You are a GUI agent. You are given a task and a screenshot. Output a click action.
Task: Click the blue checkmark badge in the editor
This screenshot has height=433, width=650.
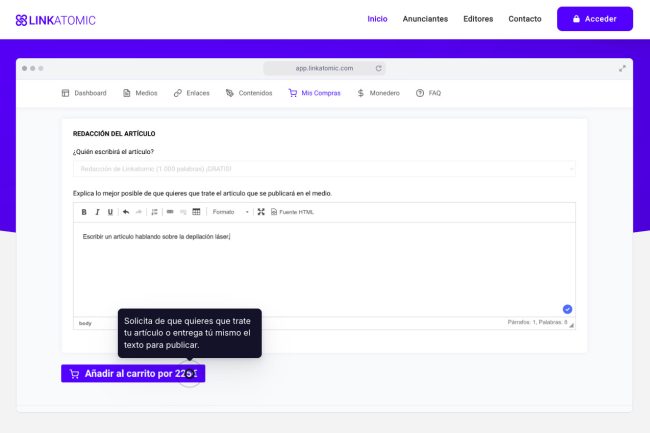(x=567, y=309)
